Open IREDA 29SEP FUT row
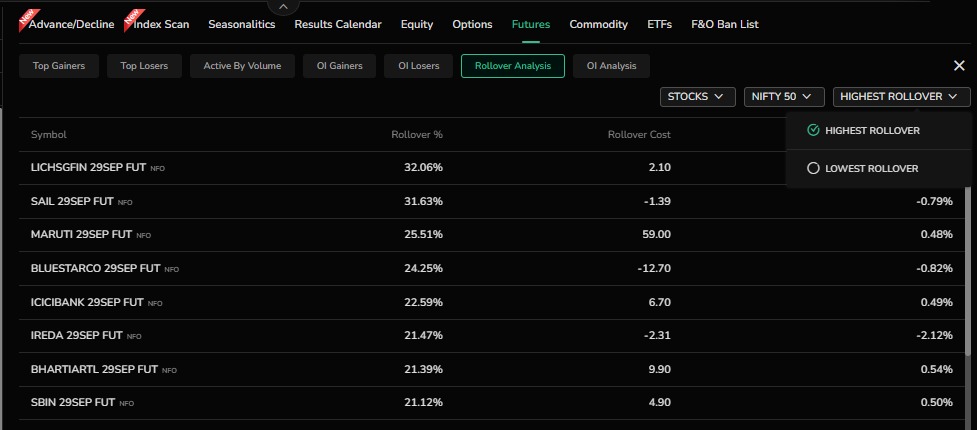The width and height of the screenshot is (977, 430). point(492,335)
